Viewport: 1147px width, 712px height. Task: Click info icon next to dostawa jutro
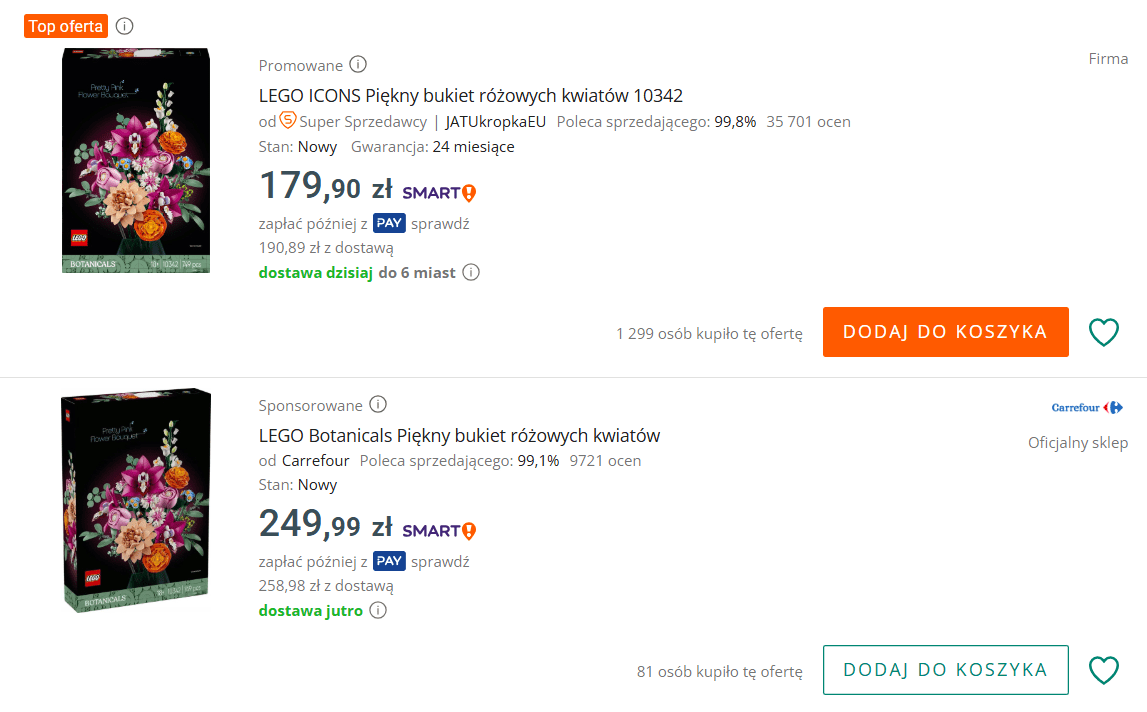point(378,610)
